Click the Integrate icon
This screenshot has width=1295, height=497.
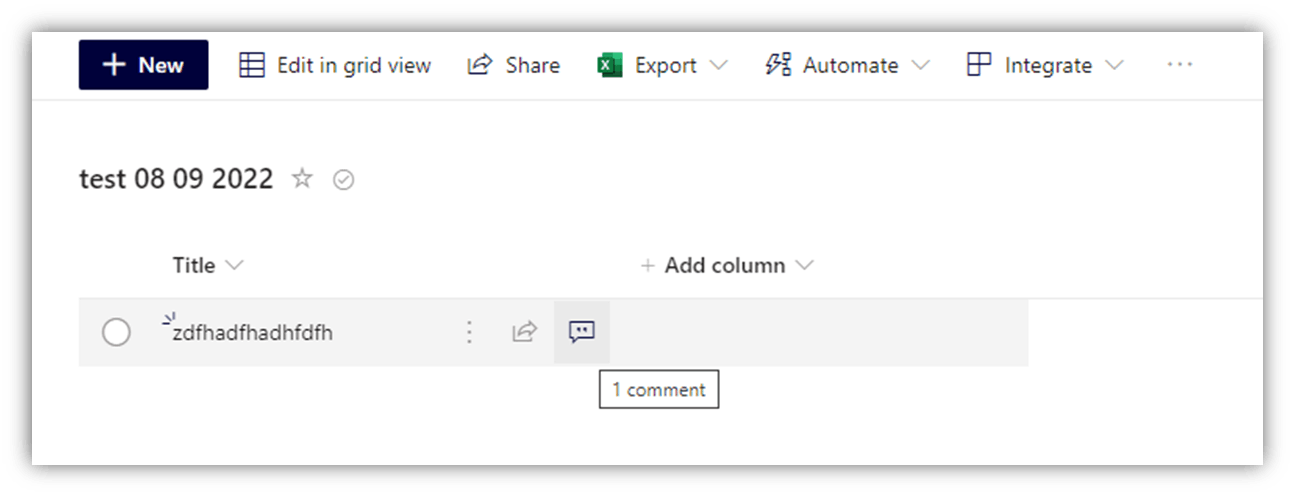(x=979, y=65)
